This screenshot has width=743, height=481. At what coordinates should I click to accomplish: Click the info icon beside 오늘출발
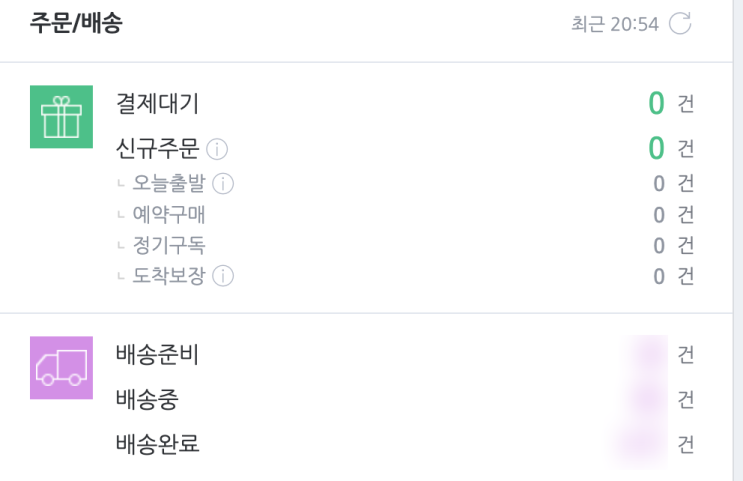(x=223, y=184)
